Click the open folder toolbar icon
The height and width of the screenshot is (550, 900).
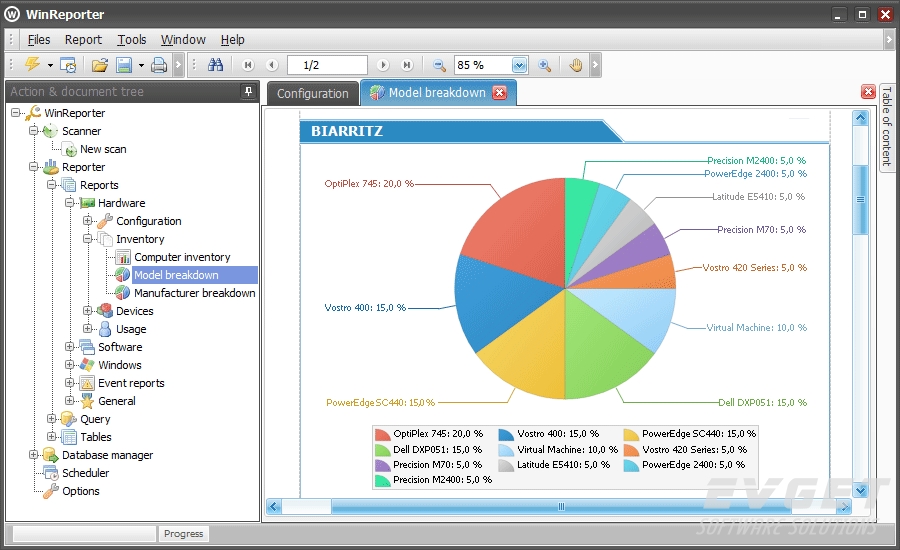pos(100,65)
